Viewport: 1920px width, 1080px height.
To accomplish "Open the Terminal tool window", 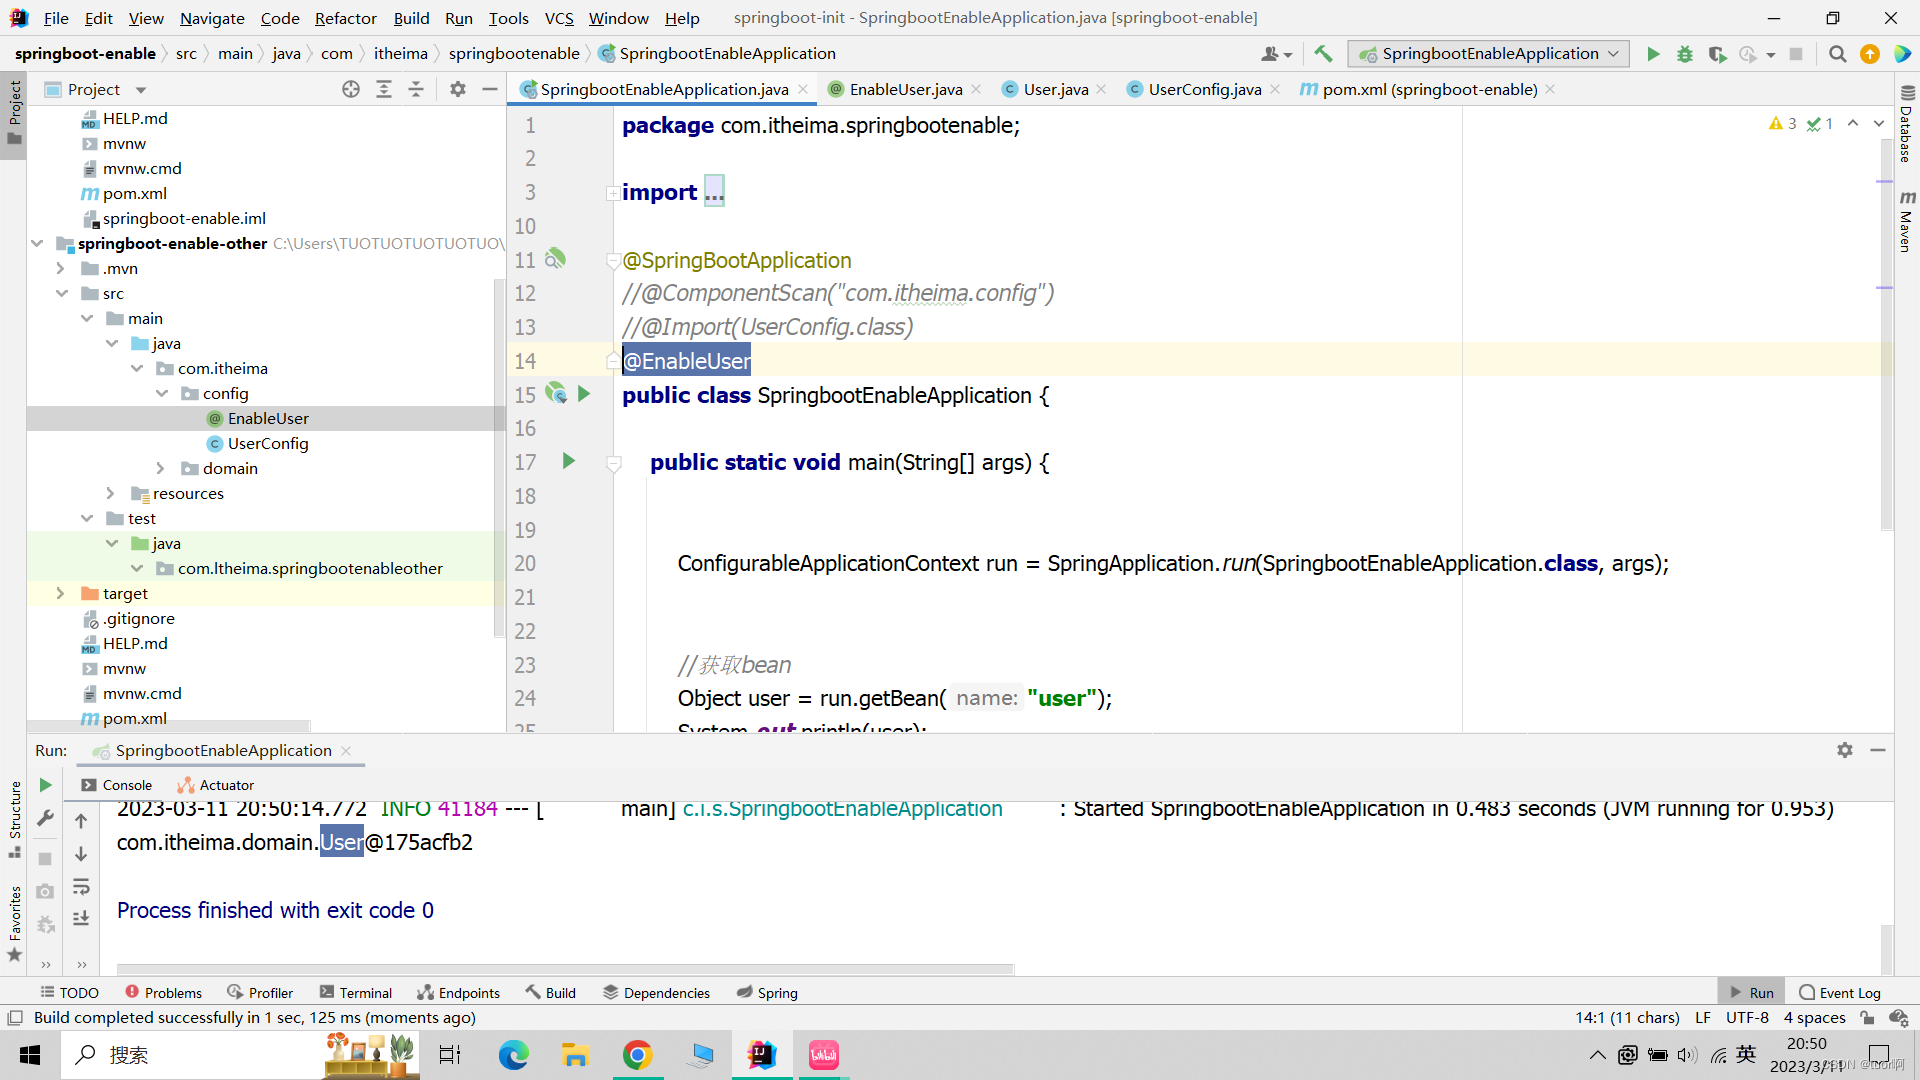I will (355, 992).
